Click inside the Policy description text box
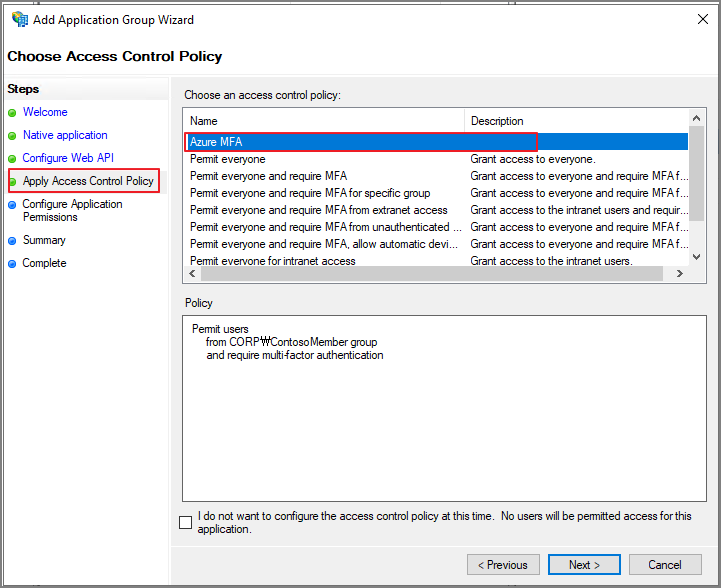Viewport: 721px width, 588px height. (444, 408)
